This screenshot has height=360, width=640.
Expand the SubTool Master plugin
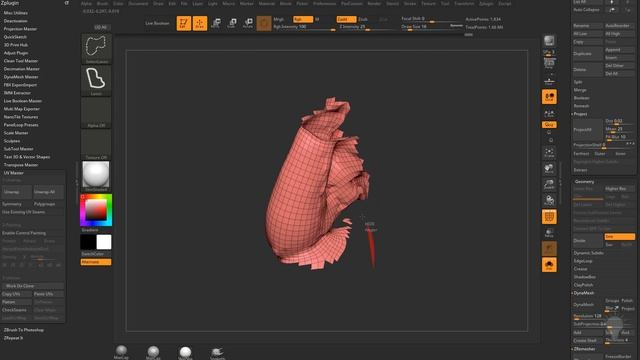18,149
